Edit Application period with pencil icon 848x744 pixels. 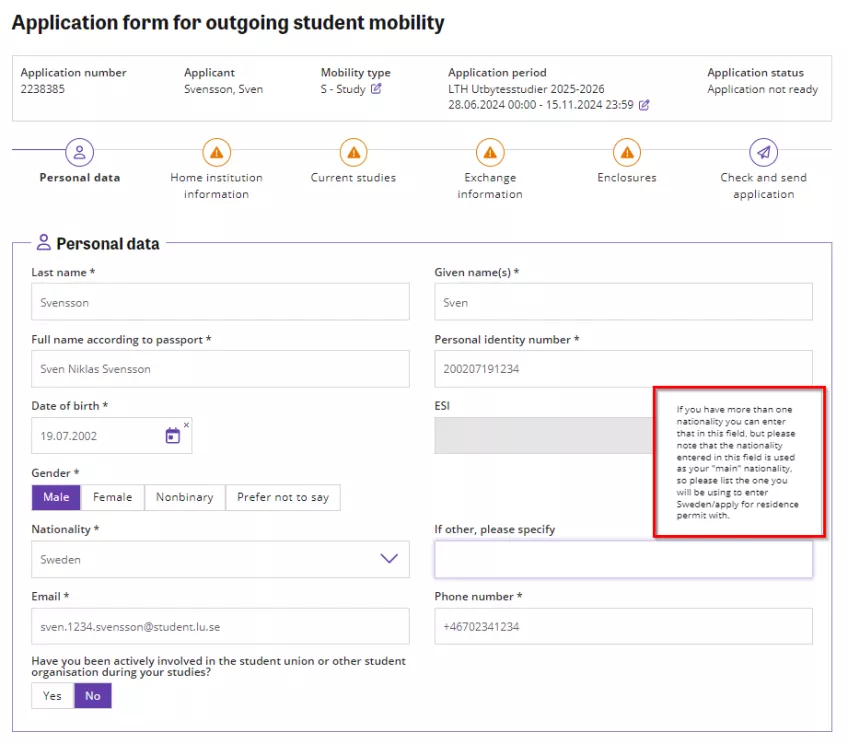pyautogui.click(x=644, y=105)
